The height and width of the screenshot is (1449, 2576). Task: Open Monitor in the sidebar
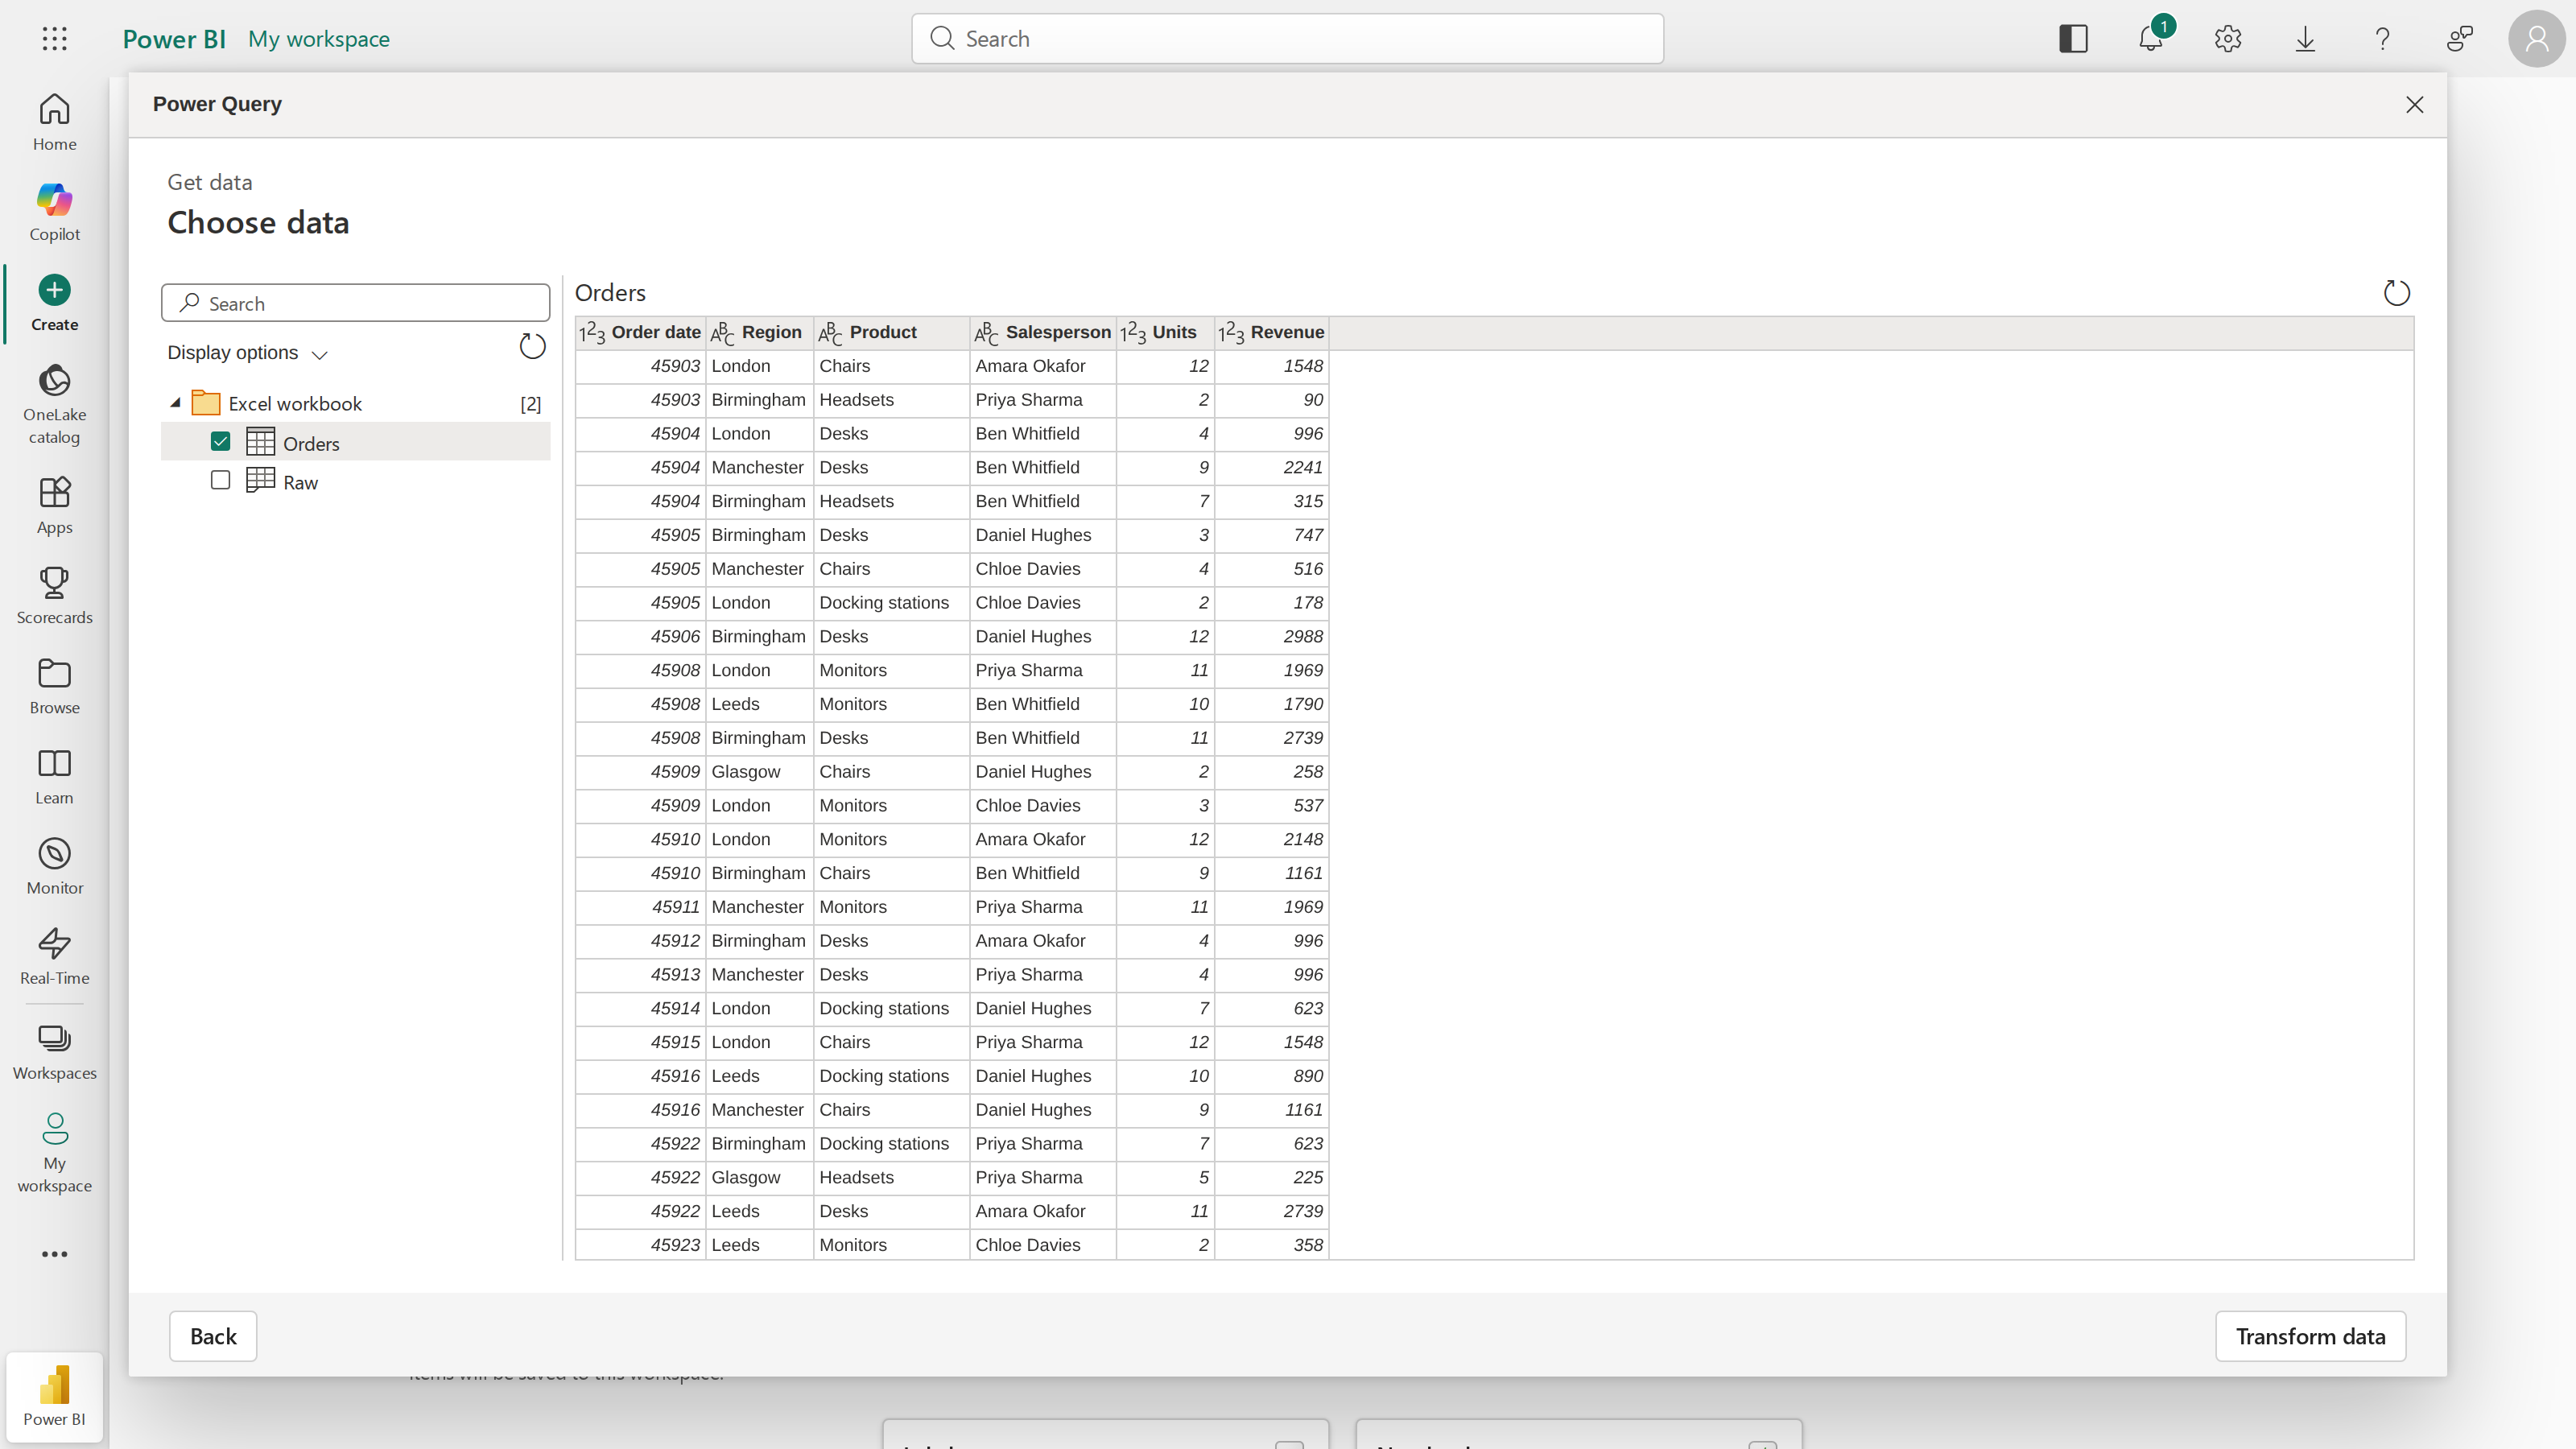(54, 866)
